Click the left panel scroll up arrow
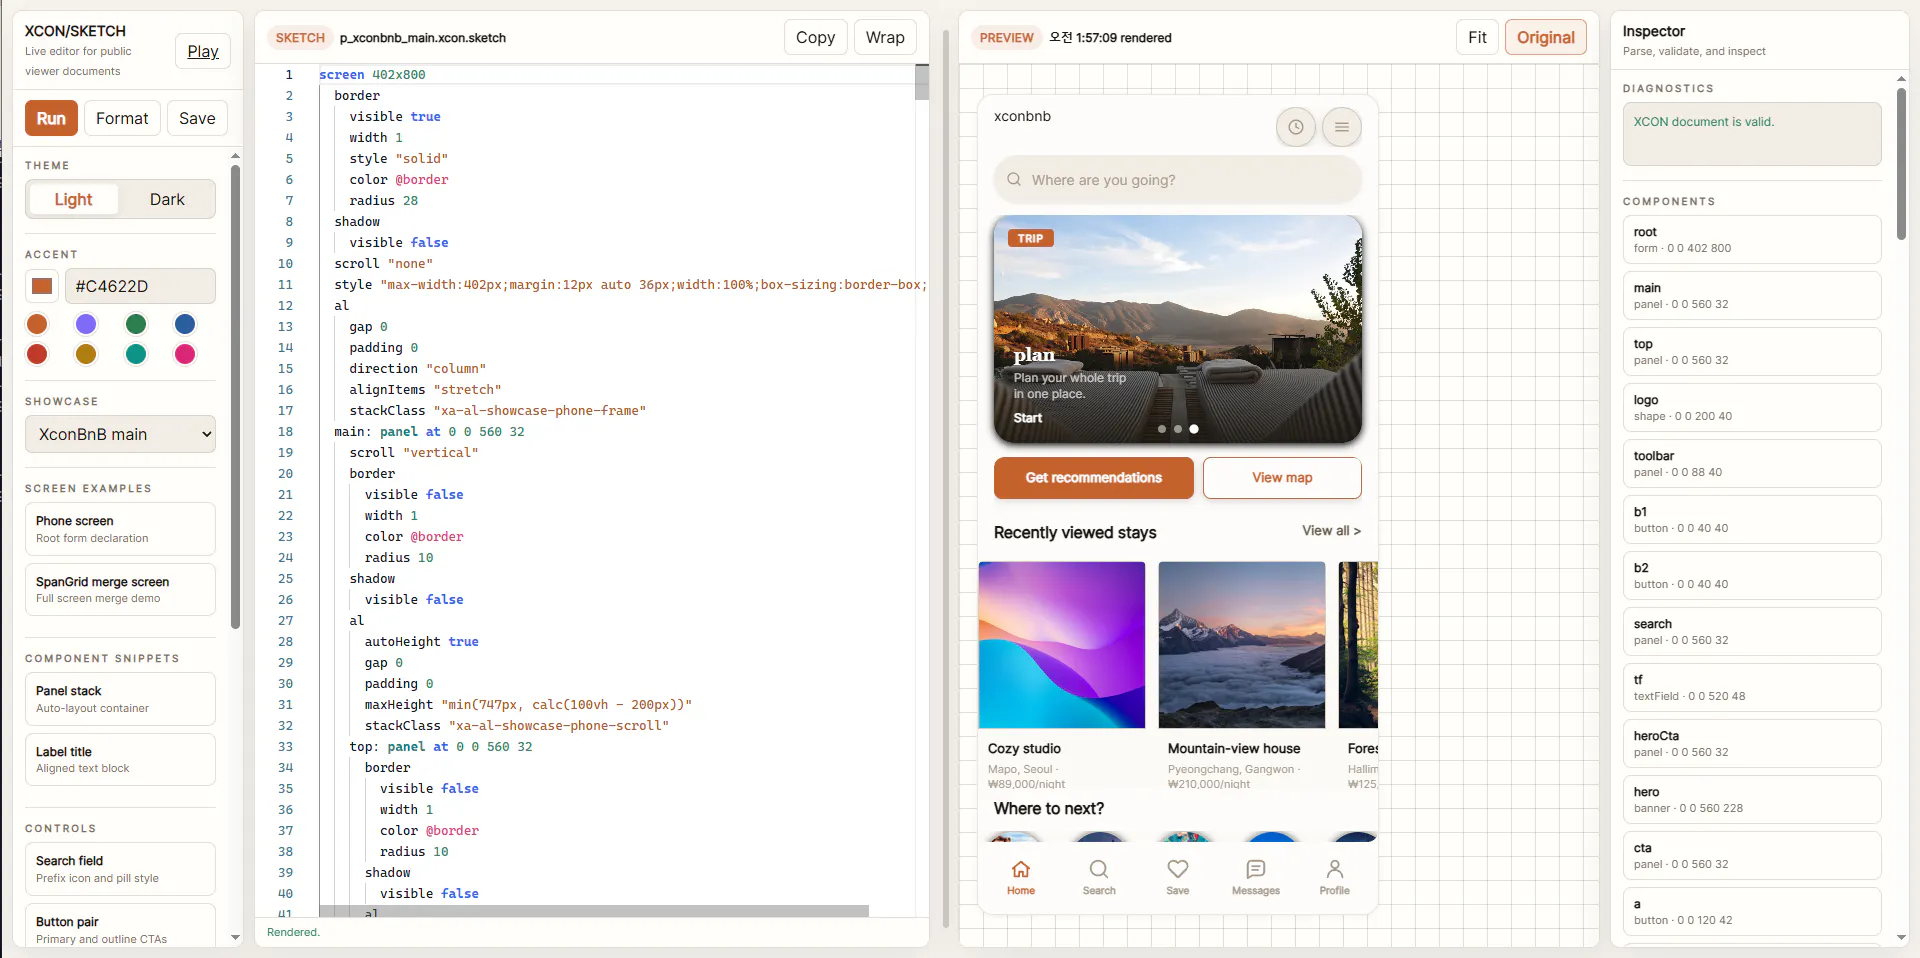Screen dimensions: 1920x958 point(235,156)
